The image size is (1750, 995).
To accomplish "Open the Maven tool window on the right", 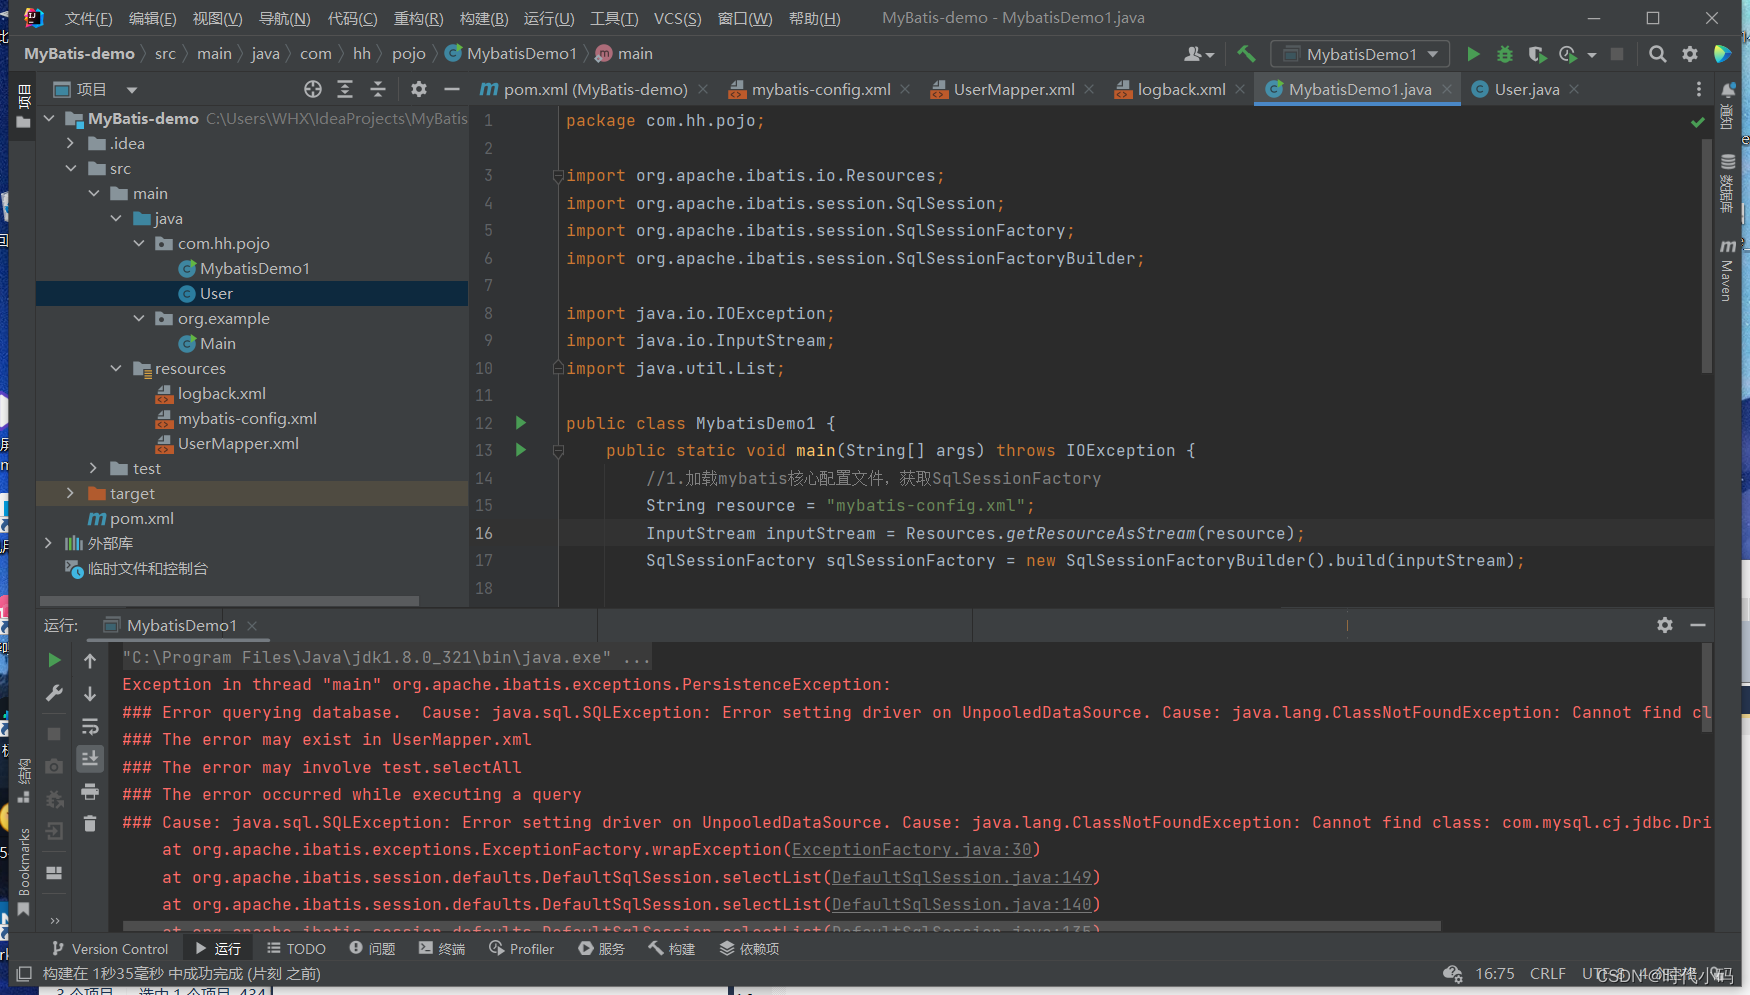I will 1728,268.
